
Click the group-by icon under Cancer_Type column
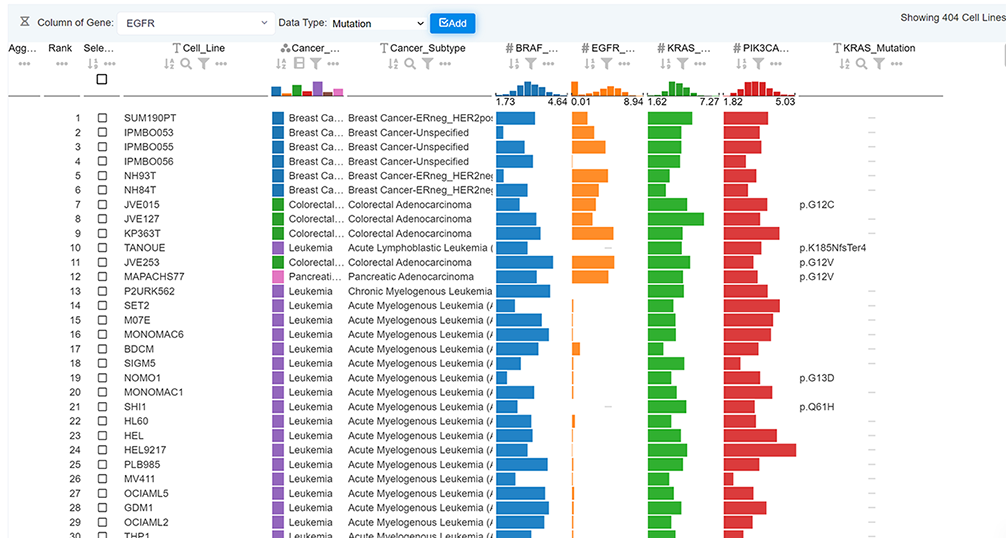point(299,64)
